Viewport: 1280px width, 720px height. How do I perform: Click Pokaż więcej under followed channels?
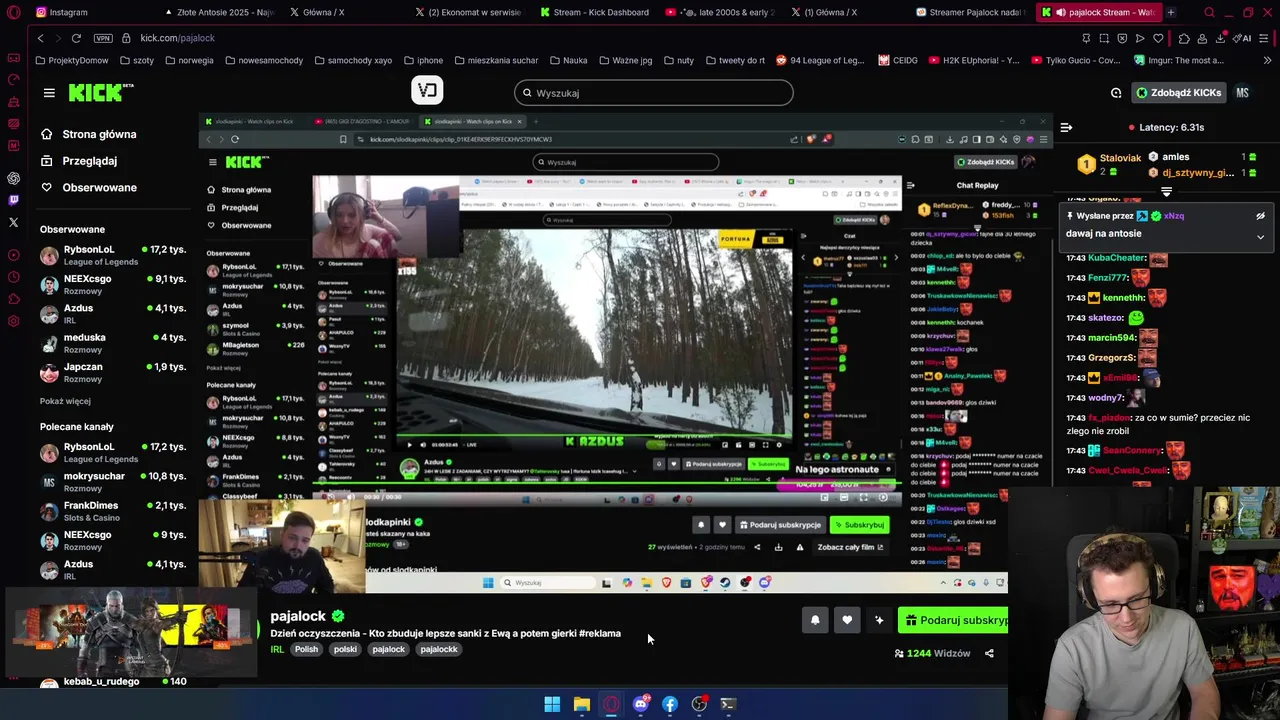pos(65,401)
